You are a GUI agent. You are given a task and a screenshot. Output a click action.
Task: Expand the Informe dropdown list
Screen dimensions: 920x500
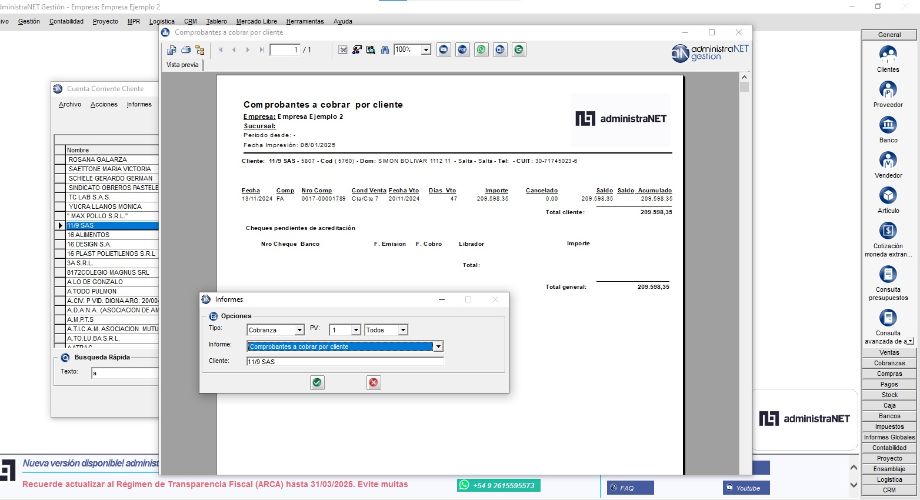click(x=438, y=347)
